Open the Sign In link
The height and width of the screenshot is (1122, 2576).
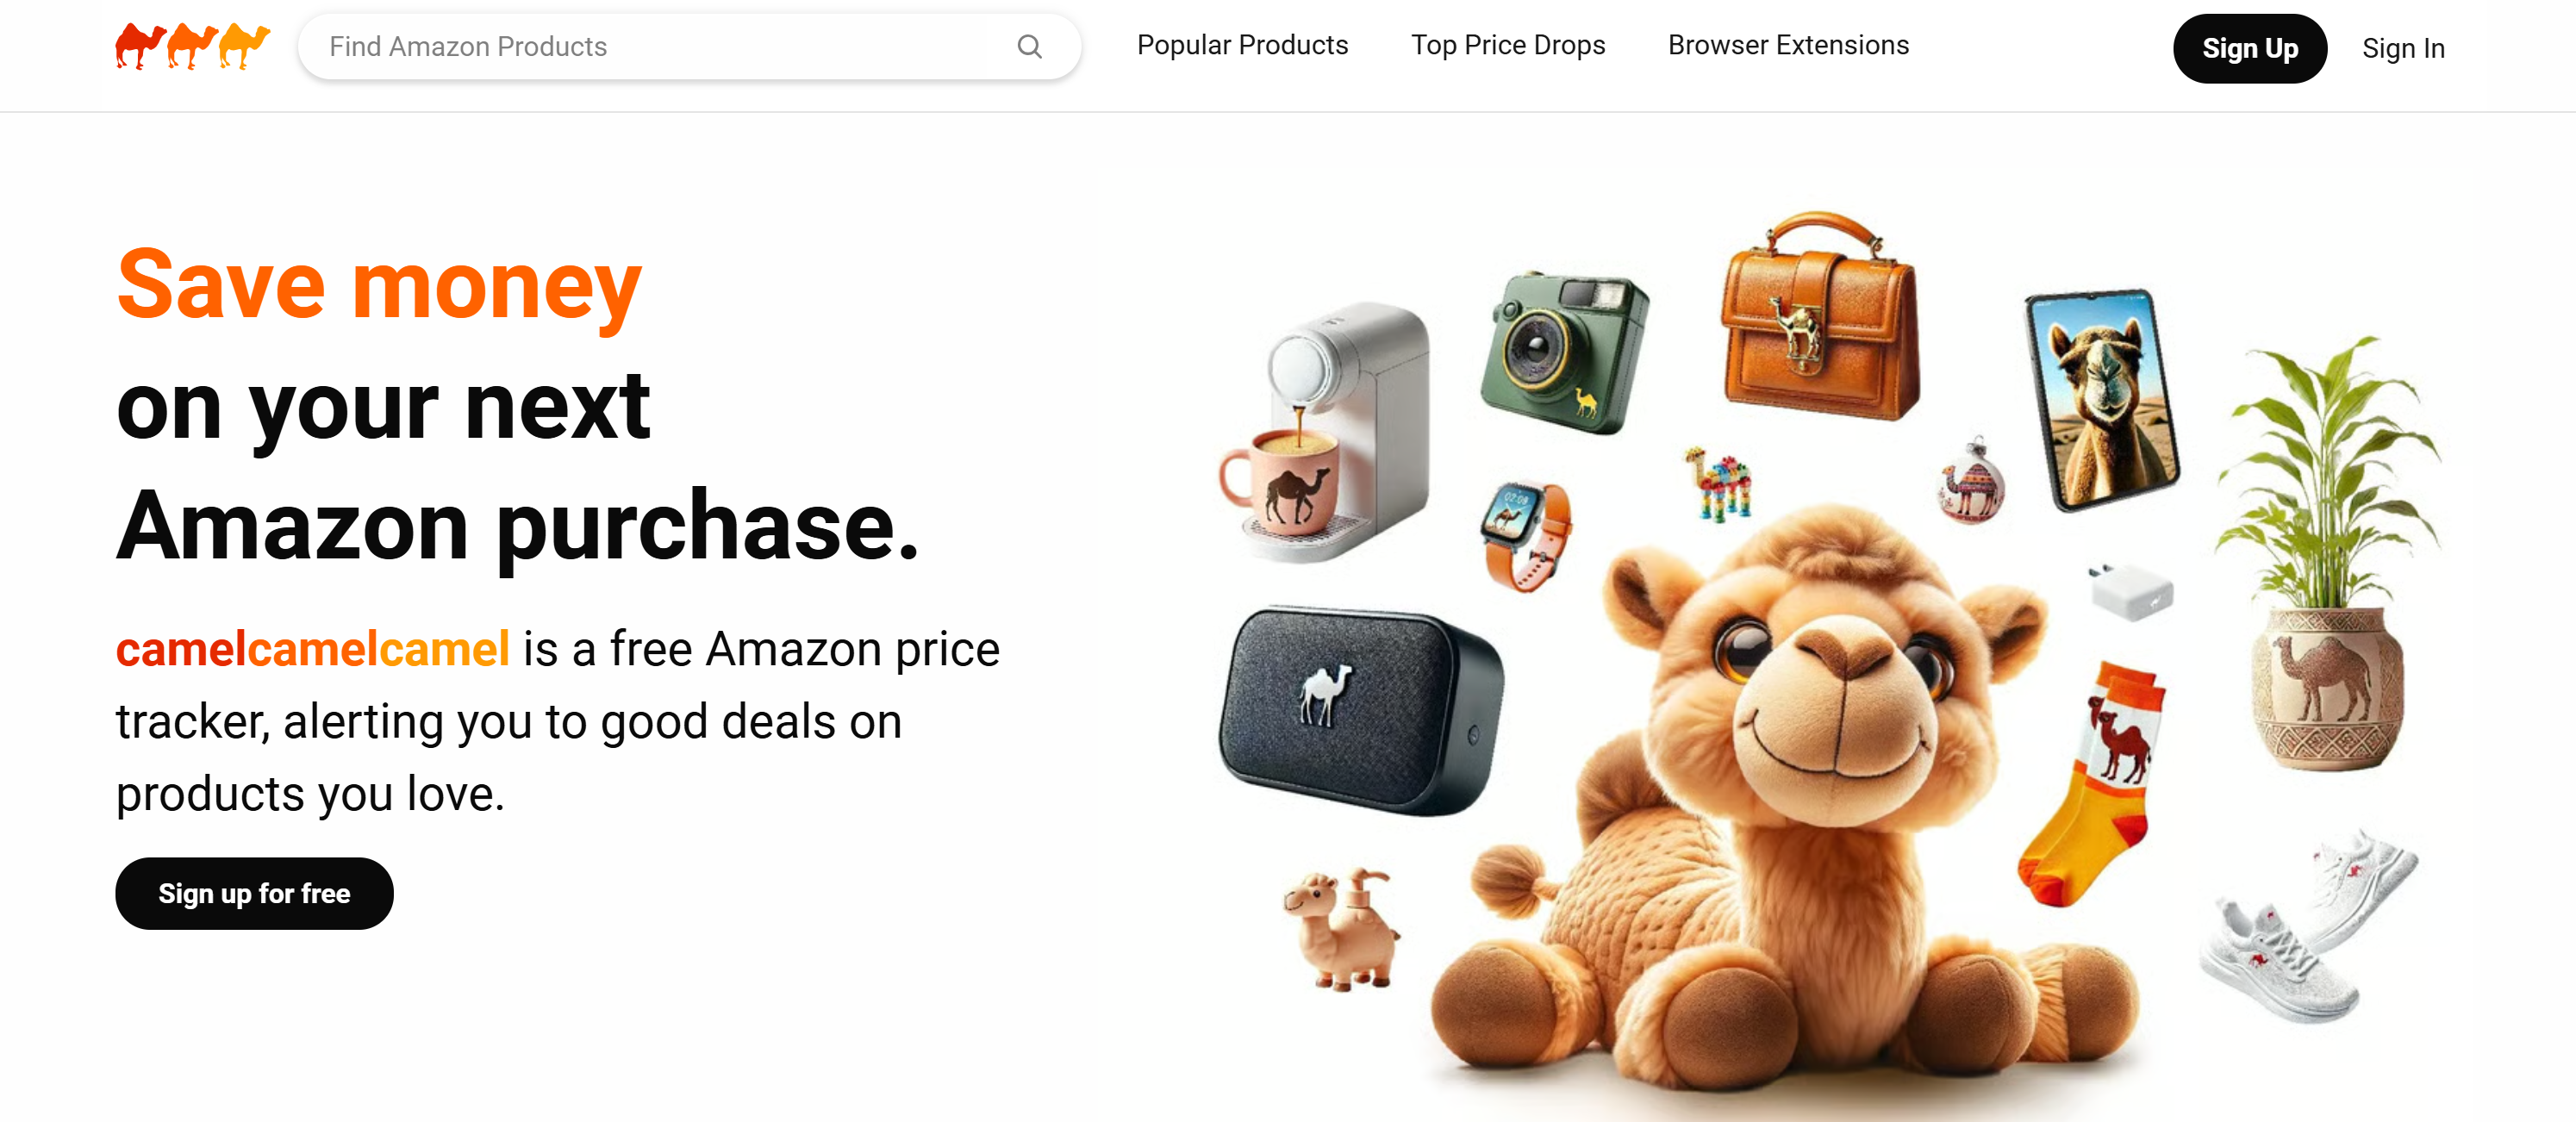2403,48
